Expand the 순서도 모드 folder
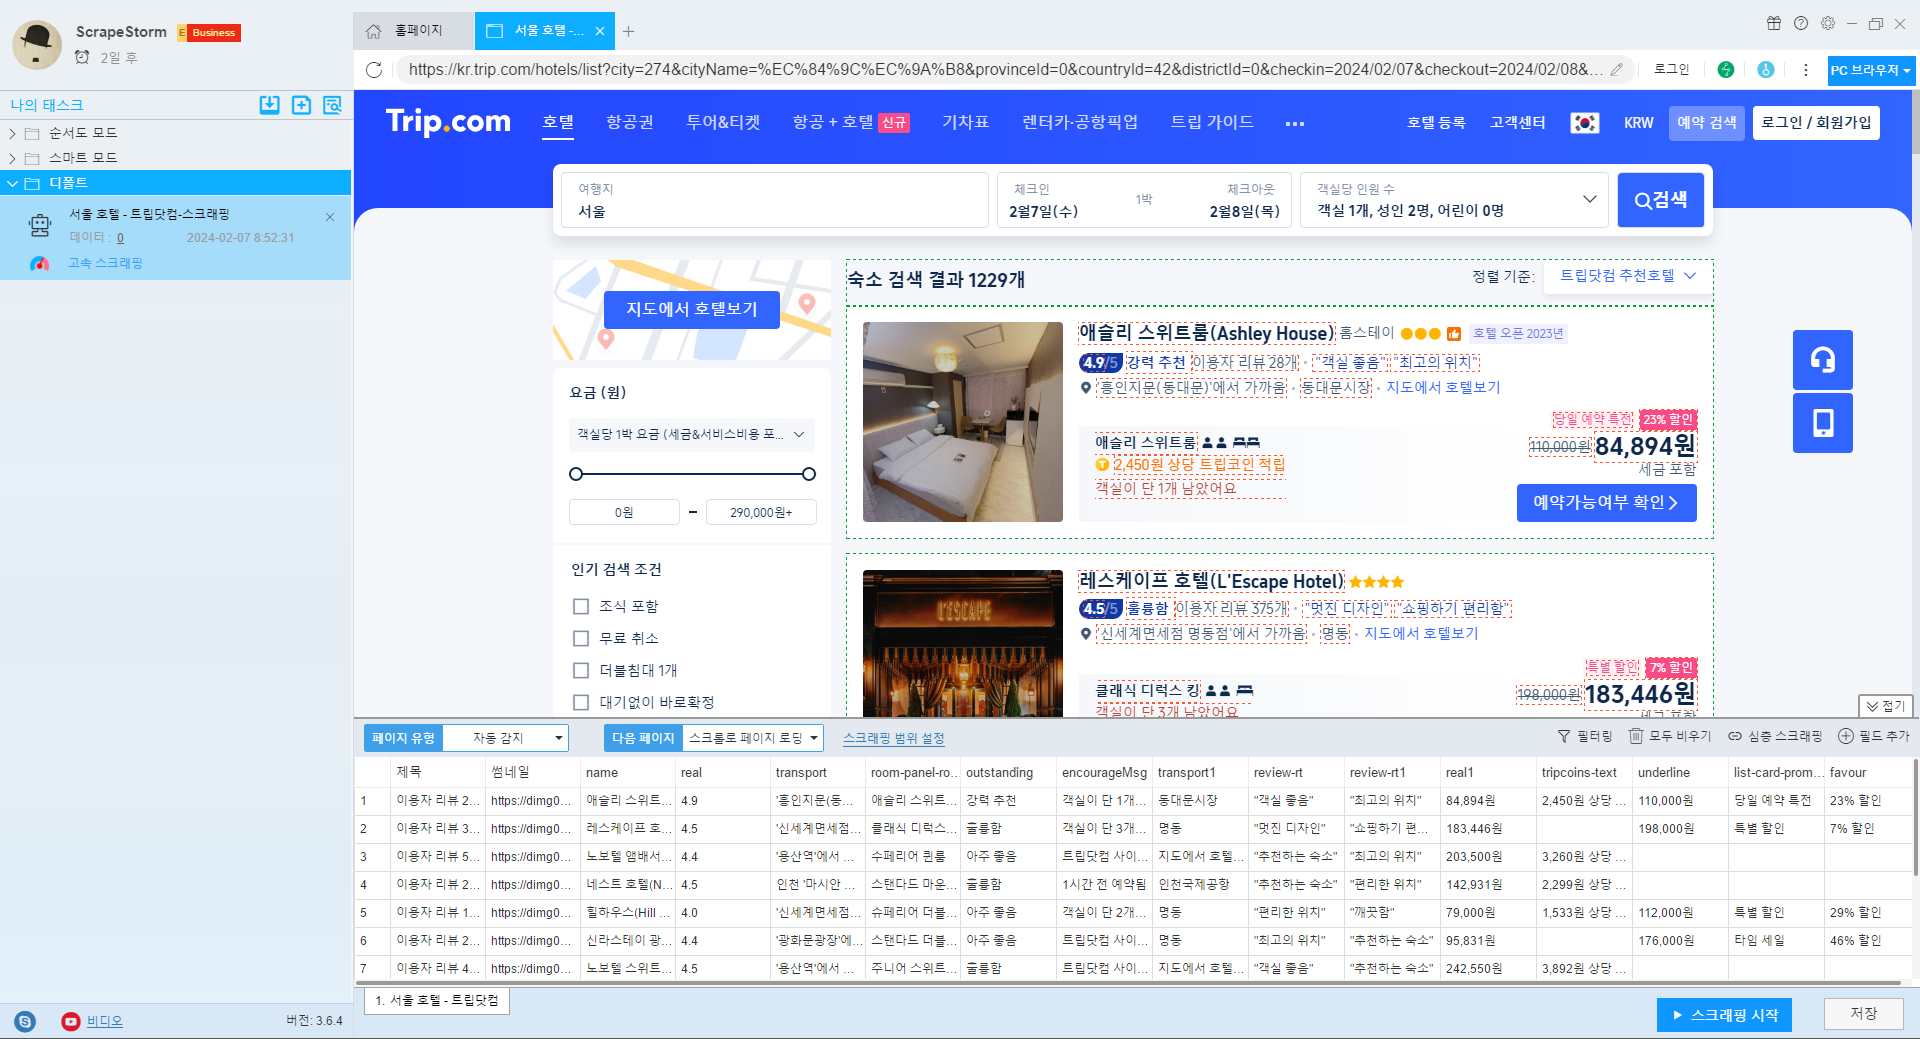The height and width of the screenshot is (1039, 1920). click(x=12, y=133)
